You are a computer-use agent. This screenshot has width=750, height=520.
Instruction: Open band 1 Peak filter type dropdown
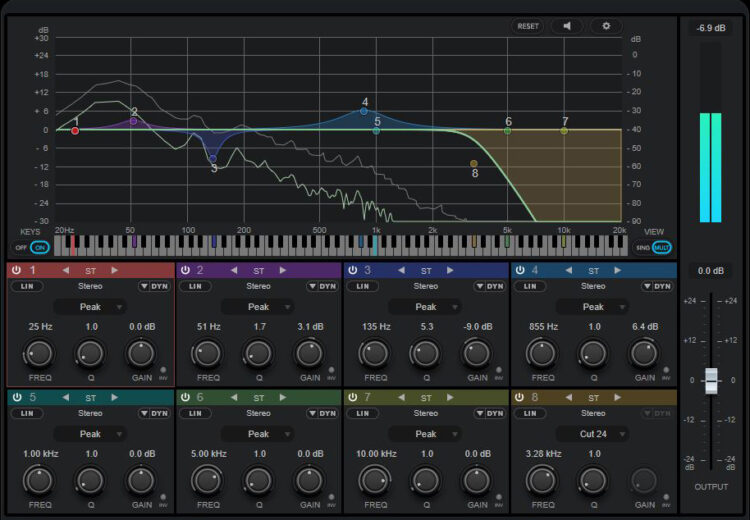[91, 307]
